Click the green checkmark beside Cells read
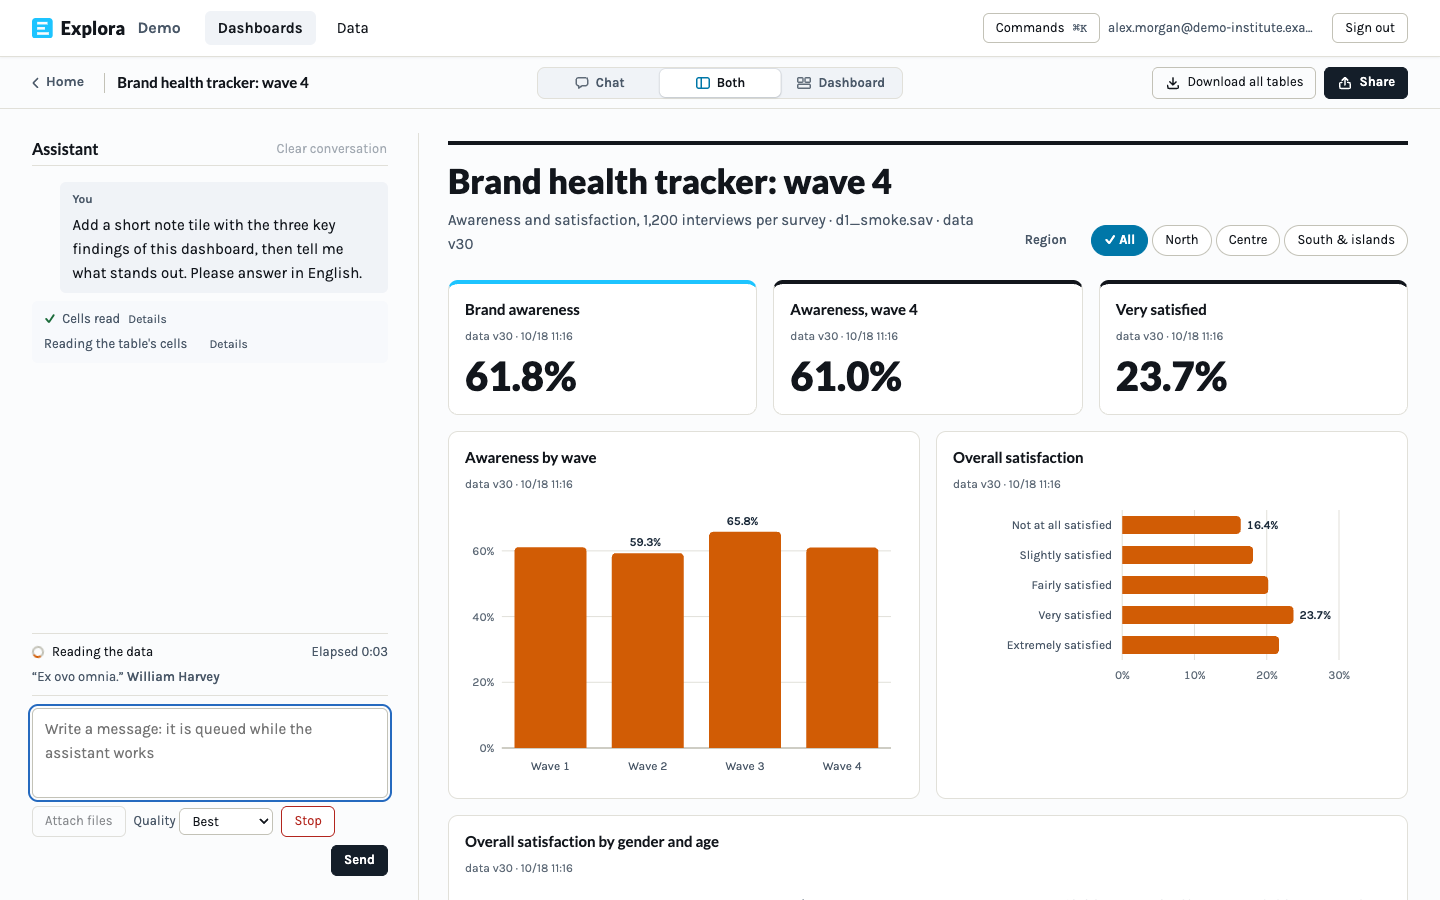Screen dimensions: 1440x900 (x=50, y=319)
